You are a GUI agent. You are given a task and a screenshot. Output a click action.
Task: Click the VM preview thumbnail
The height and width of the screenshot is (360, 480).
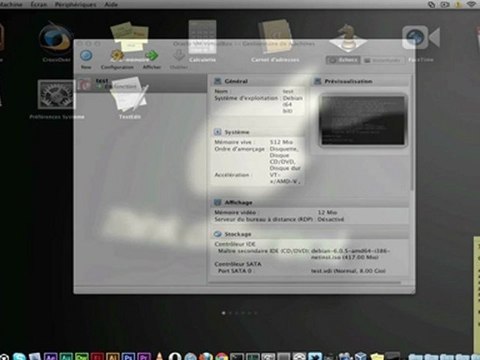(363, 120)
